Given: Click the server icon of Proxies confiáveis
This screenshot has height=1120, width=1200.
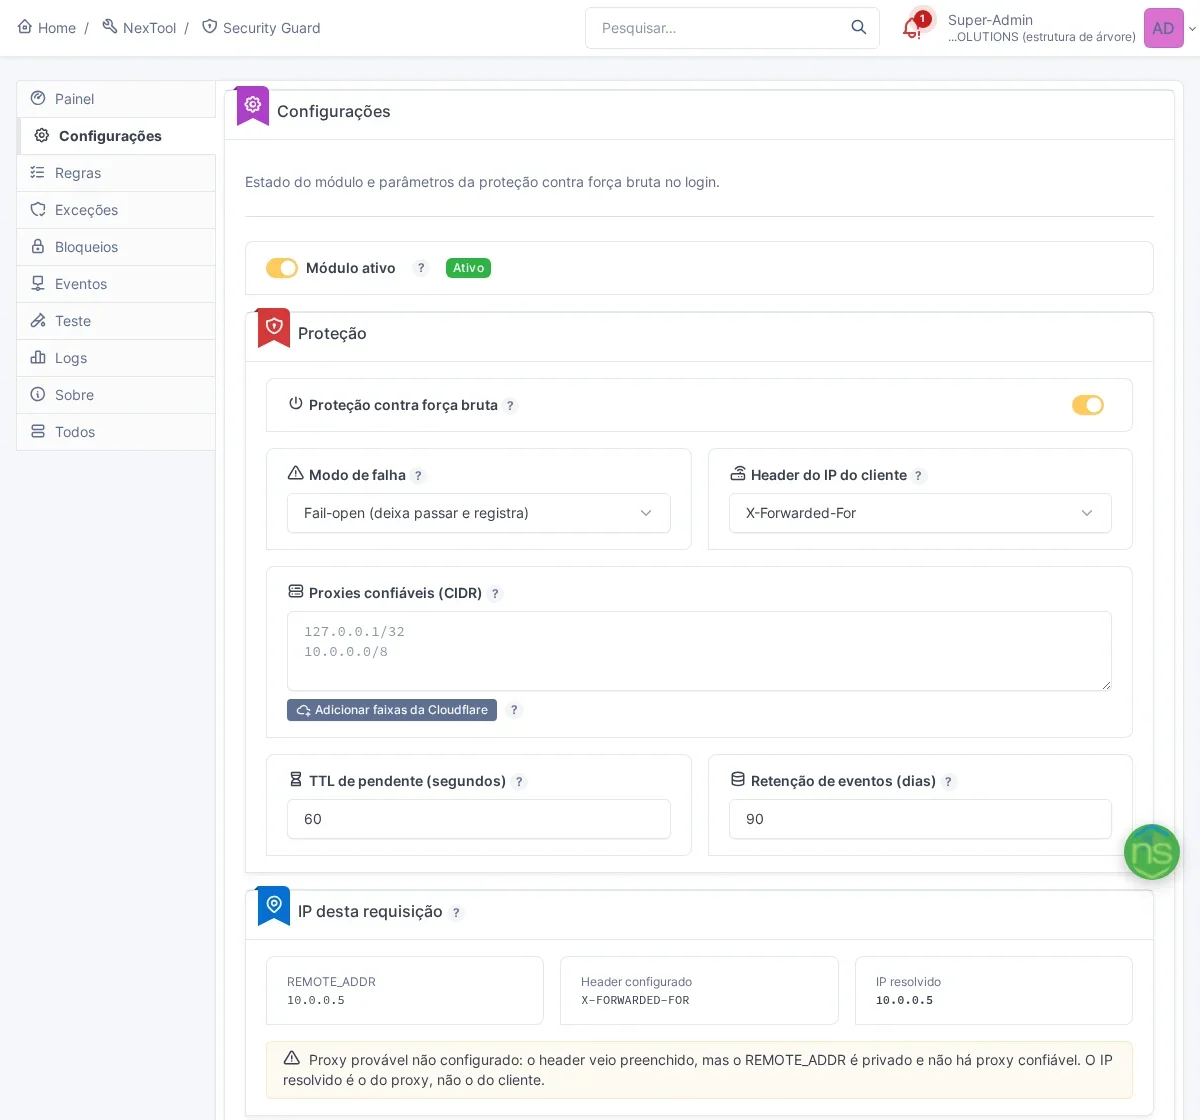Looking at the screenshot, I should 296,592.
